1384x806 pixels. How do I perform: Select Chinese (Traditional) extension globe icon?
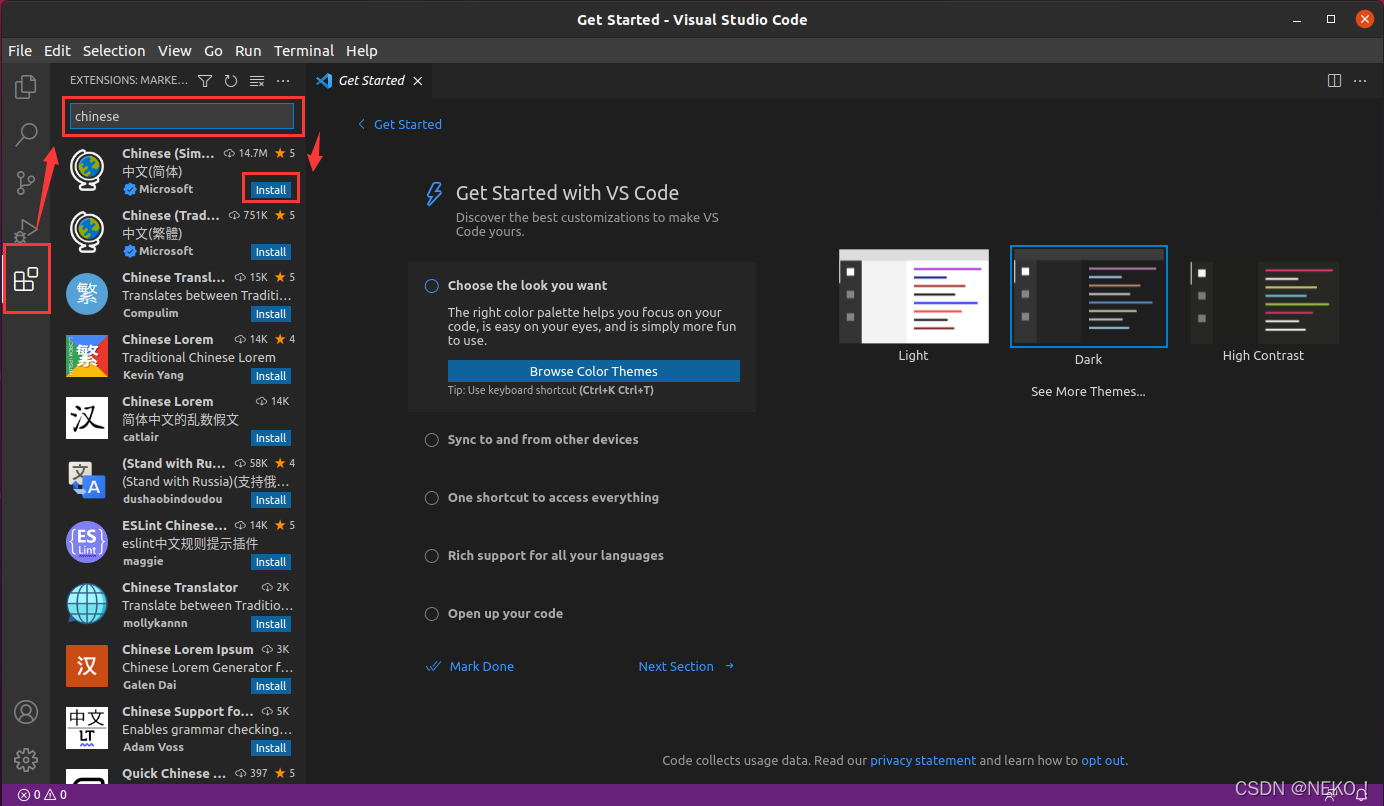tap(87, 233)
